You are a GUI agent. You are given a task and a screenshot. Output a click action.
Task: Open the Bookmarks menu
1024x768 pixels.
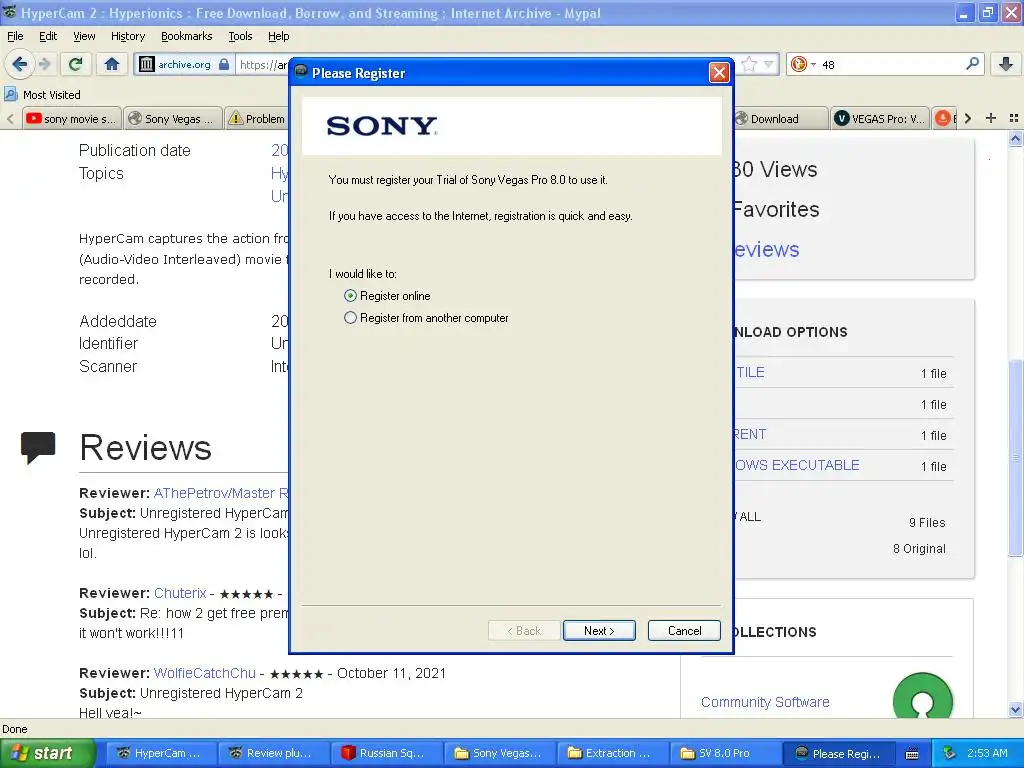tap(186, 36)
